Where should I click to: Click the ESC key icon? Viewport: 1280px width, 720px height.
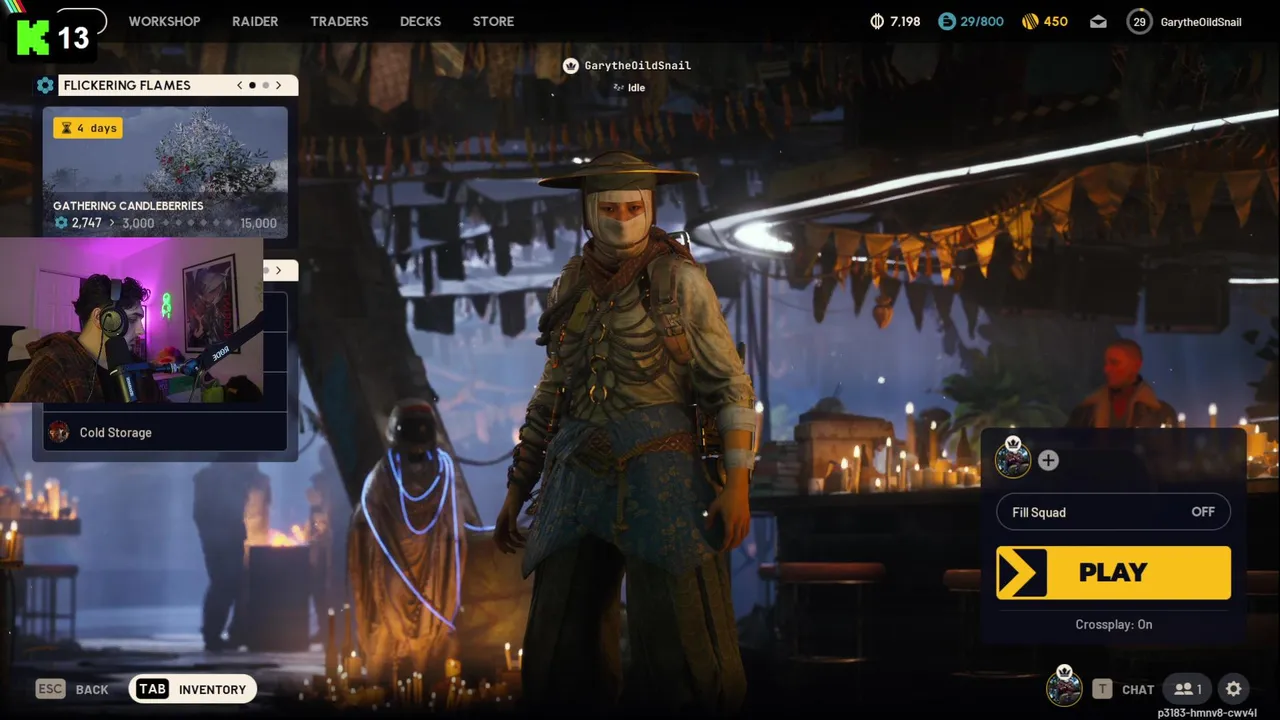(50, 689)
